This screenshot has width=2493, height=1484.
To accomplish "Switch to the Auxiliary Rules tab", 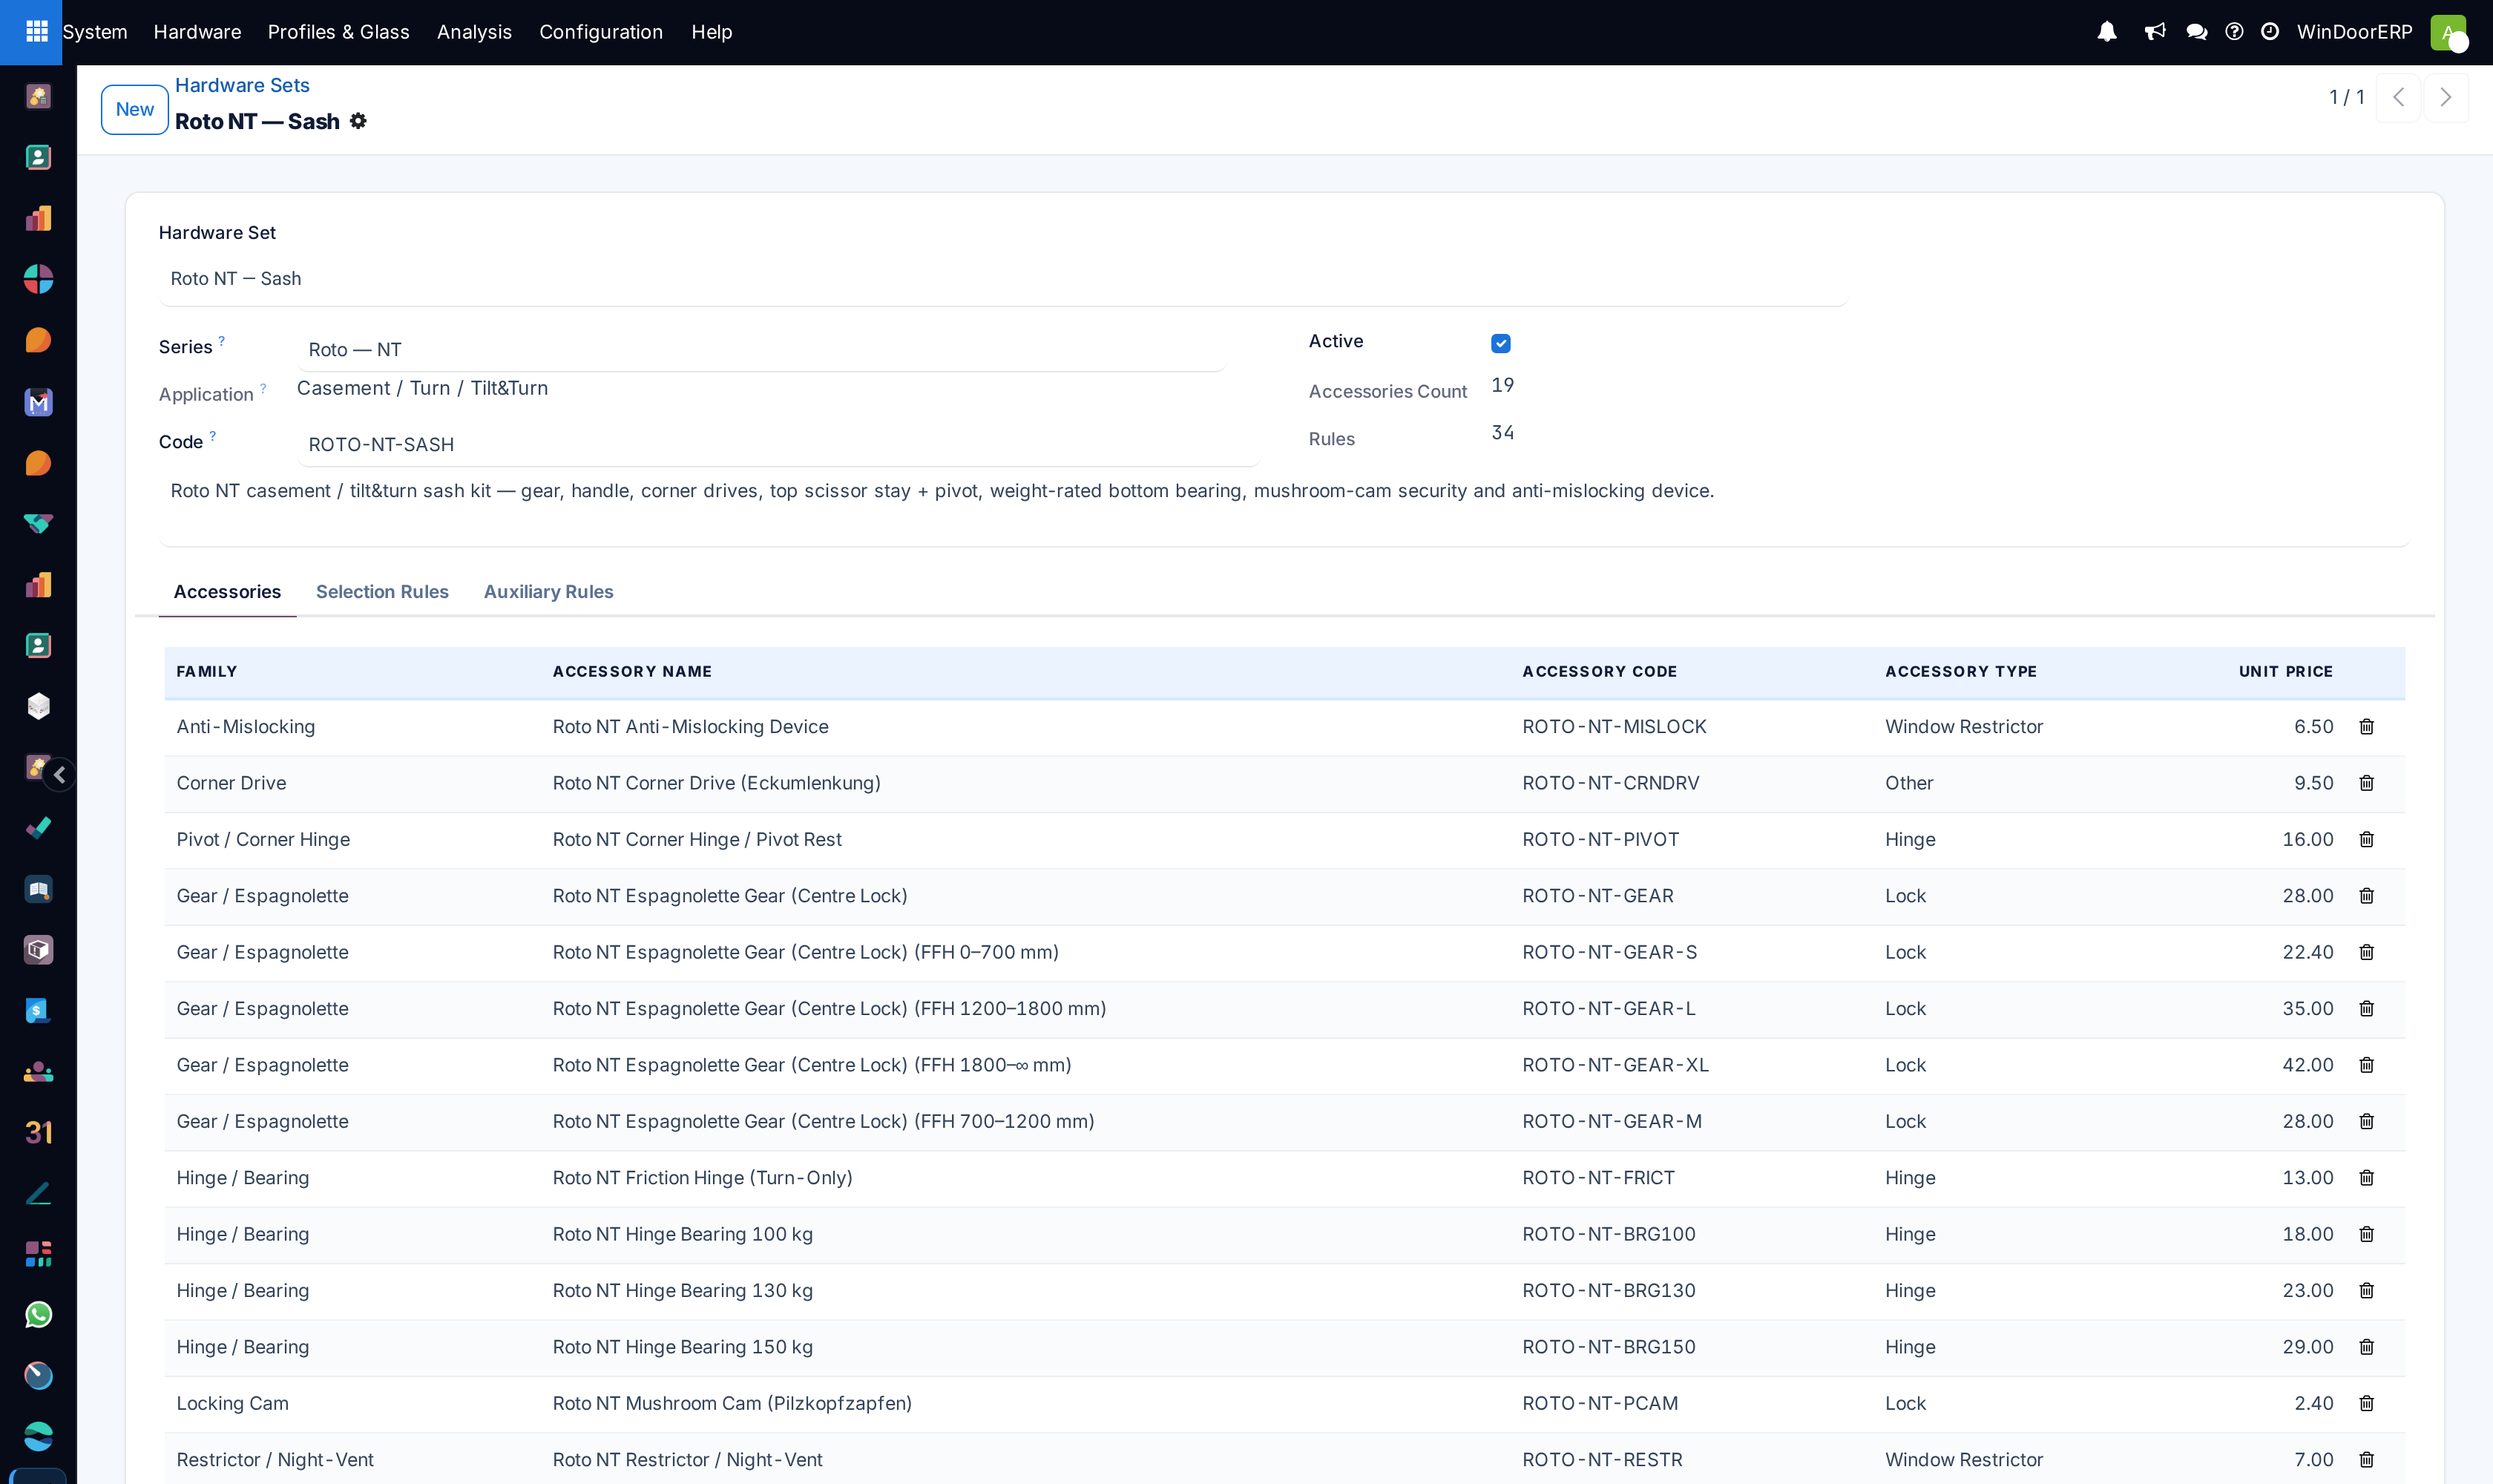I will [548, 592].
